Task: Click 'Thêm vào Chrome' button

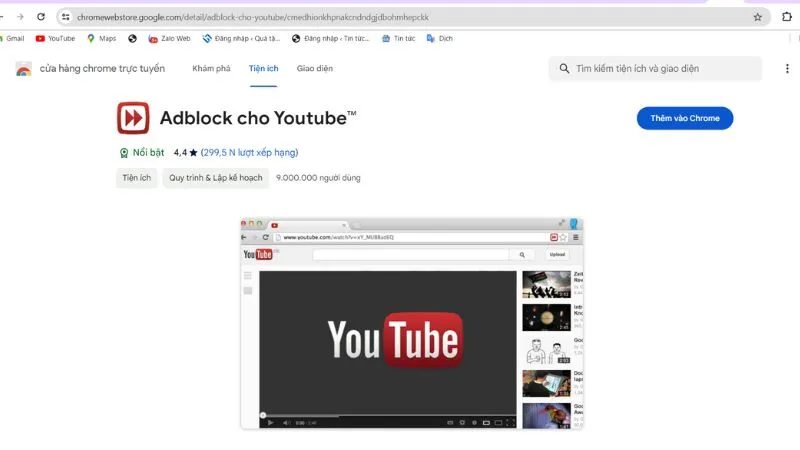Action: (685, 118)
